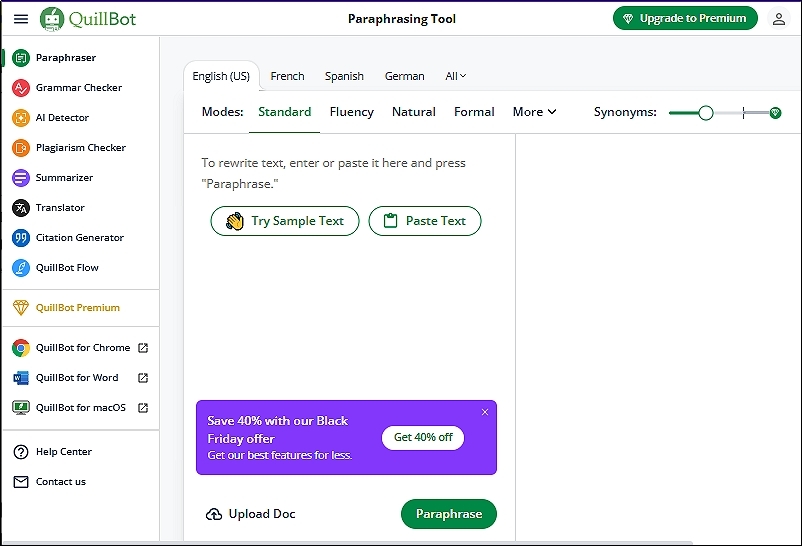Expand the All languages dropdown
Image resolution: width=802 pixels, height=547 pixels.
point(455,76)
